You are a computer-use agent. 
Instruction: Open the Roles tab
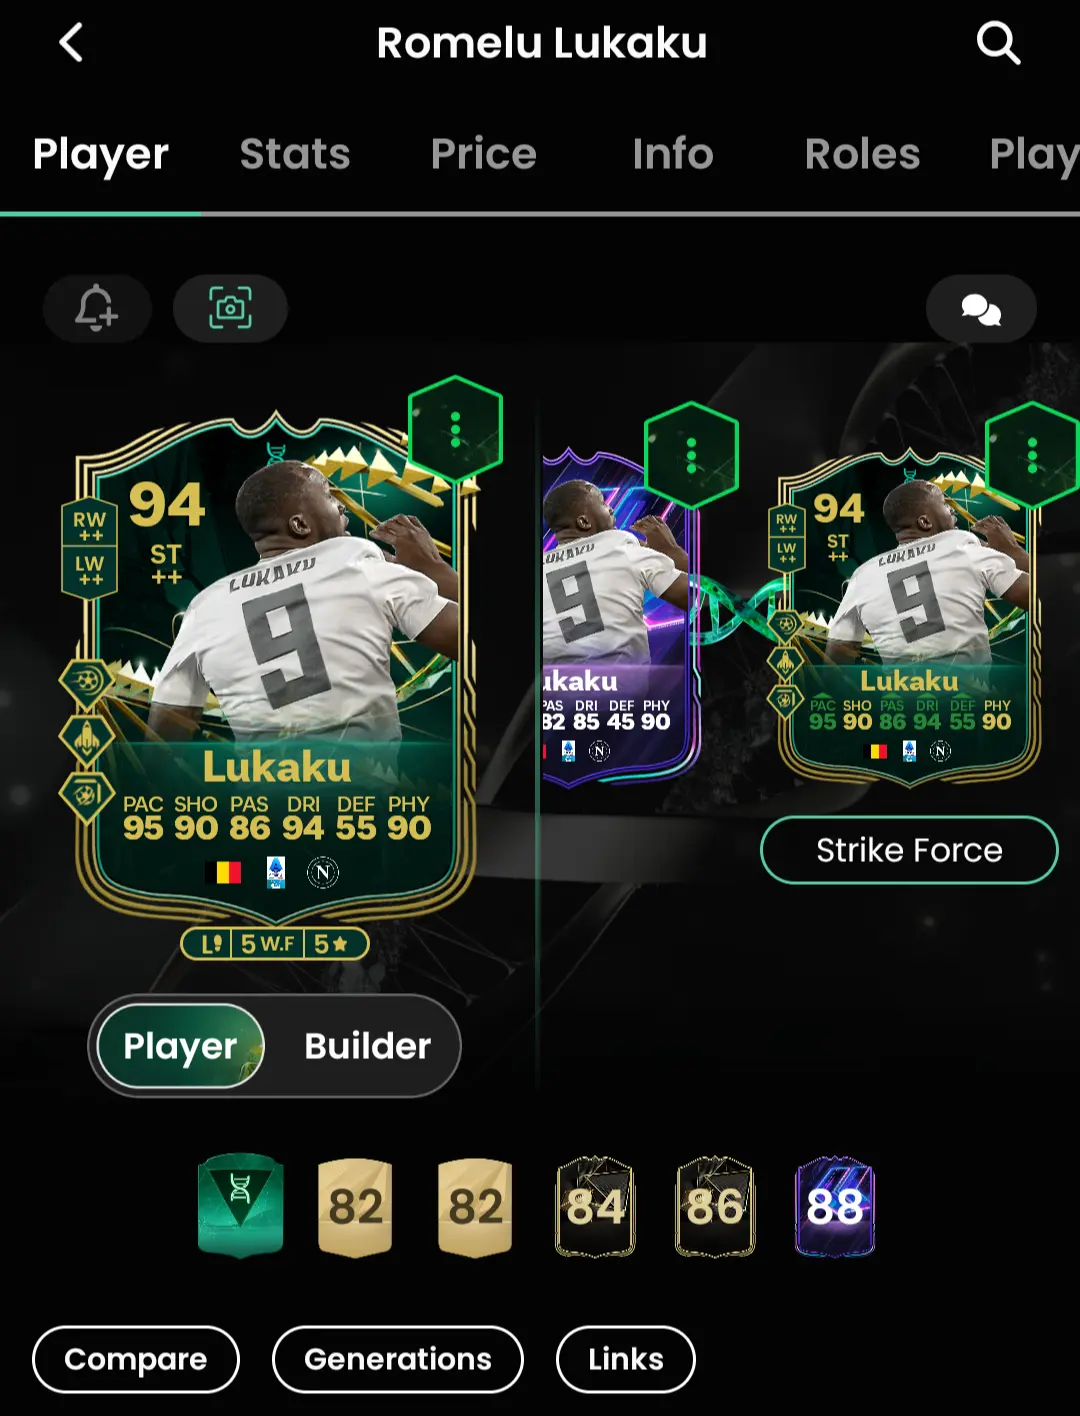tap(862, 154)
